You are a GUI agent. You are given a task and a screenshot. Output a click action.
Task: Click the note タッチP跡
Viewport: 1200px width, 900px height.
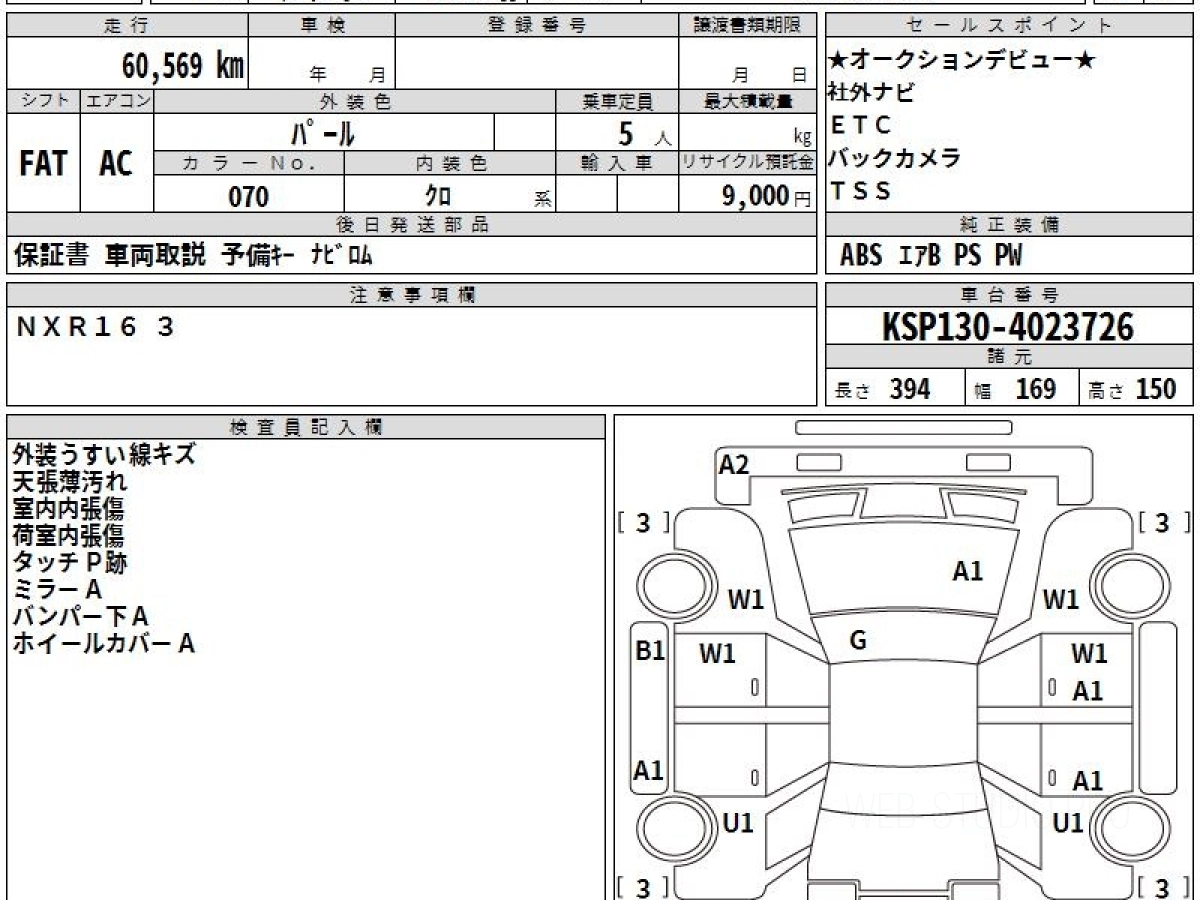pyautogui.click(x=70, y=562)
